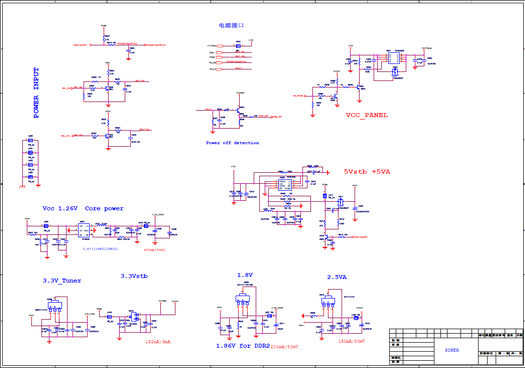The image size is (525, 369).
Task: Click the 1.86V for DDR2 caption
Action: click(x=243, y=346)
